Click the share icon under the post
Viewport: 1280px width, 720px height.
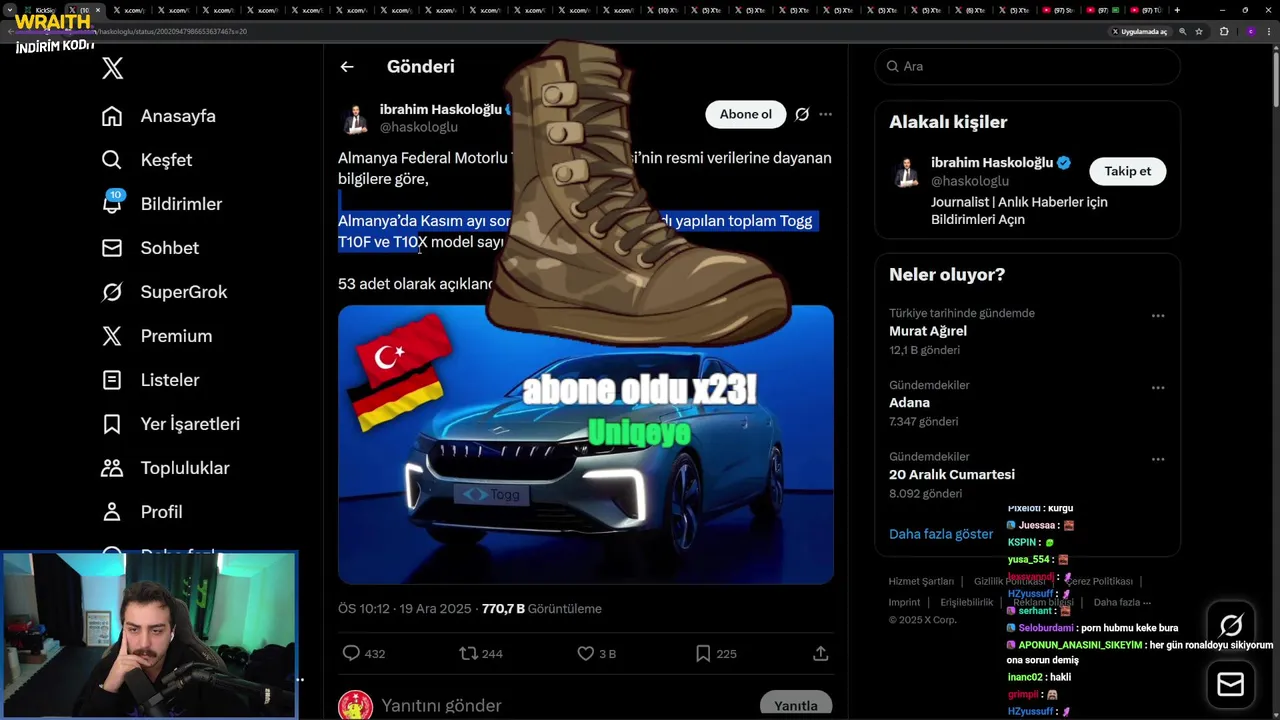[820, 653]
